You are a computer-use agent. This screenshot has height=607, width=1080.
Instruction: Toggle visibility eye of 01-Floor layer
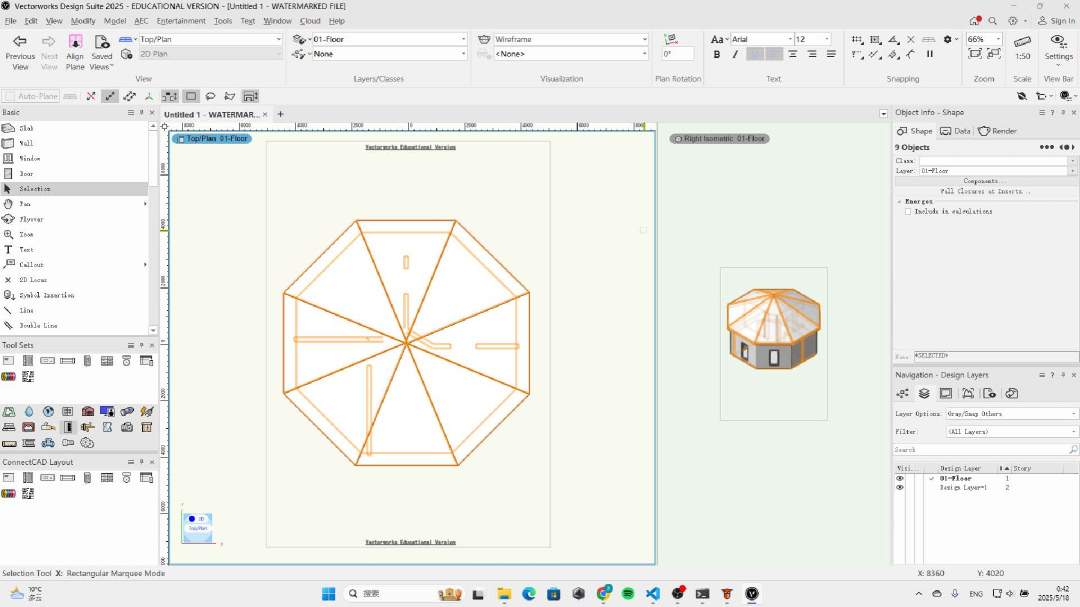point(899,478)
